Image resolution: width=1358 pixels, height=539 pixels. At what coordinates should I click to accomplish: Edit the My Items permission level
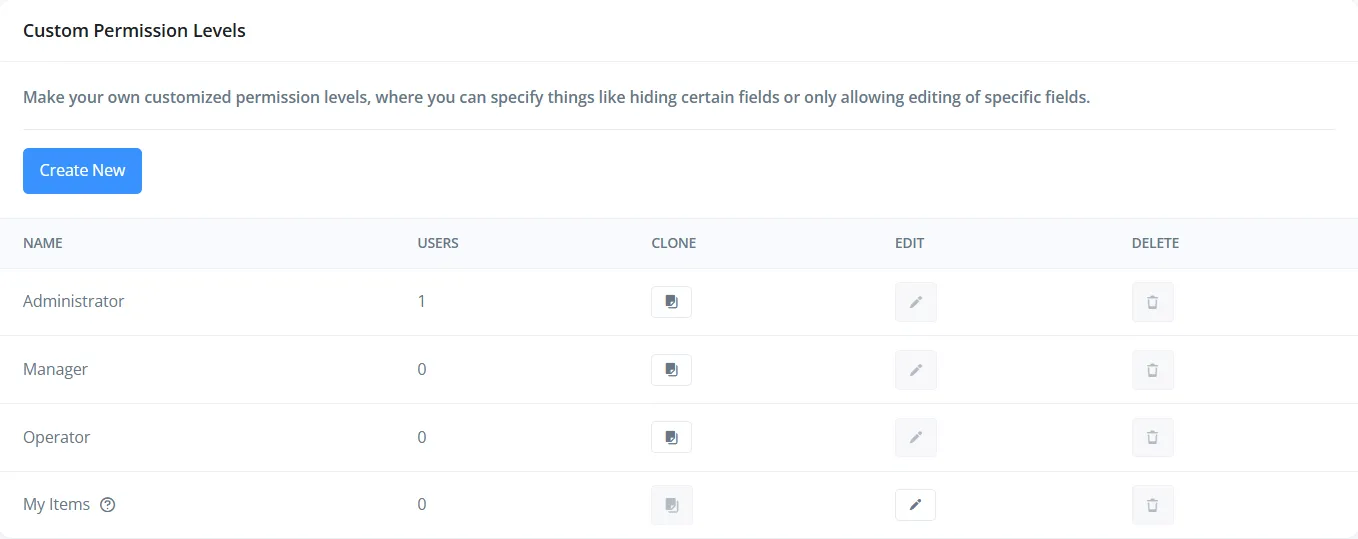pos(915,505)
